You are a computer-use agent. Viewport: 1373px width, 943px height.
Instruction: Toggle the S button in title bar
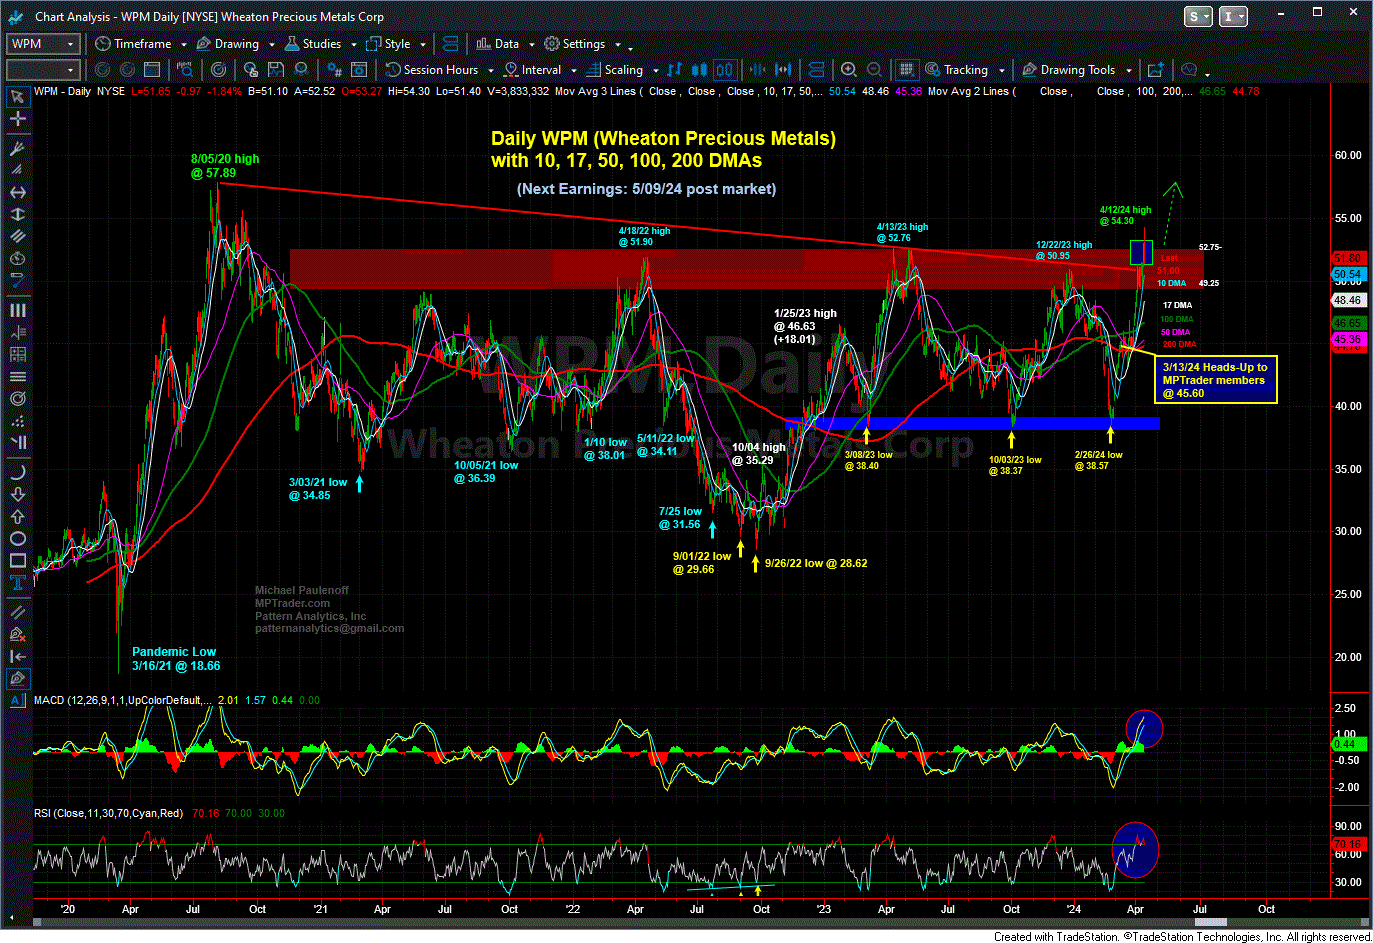(x=1198, y=16)
